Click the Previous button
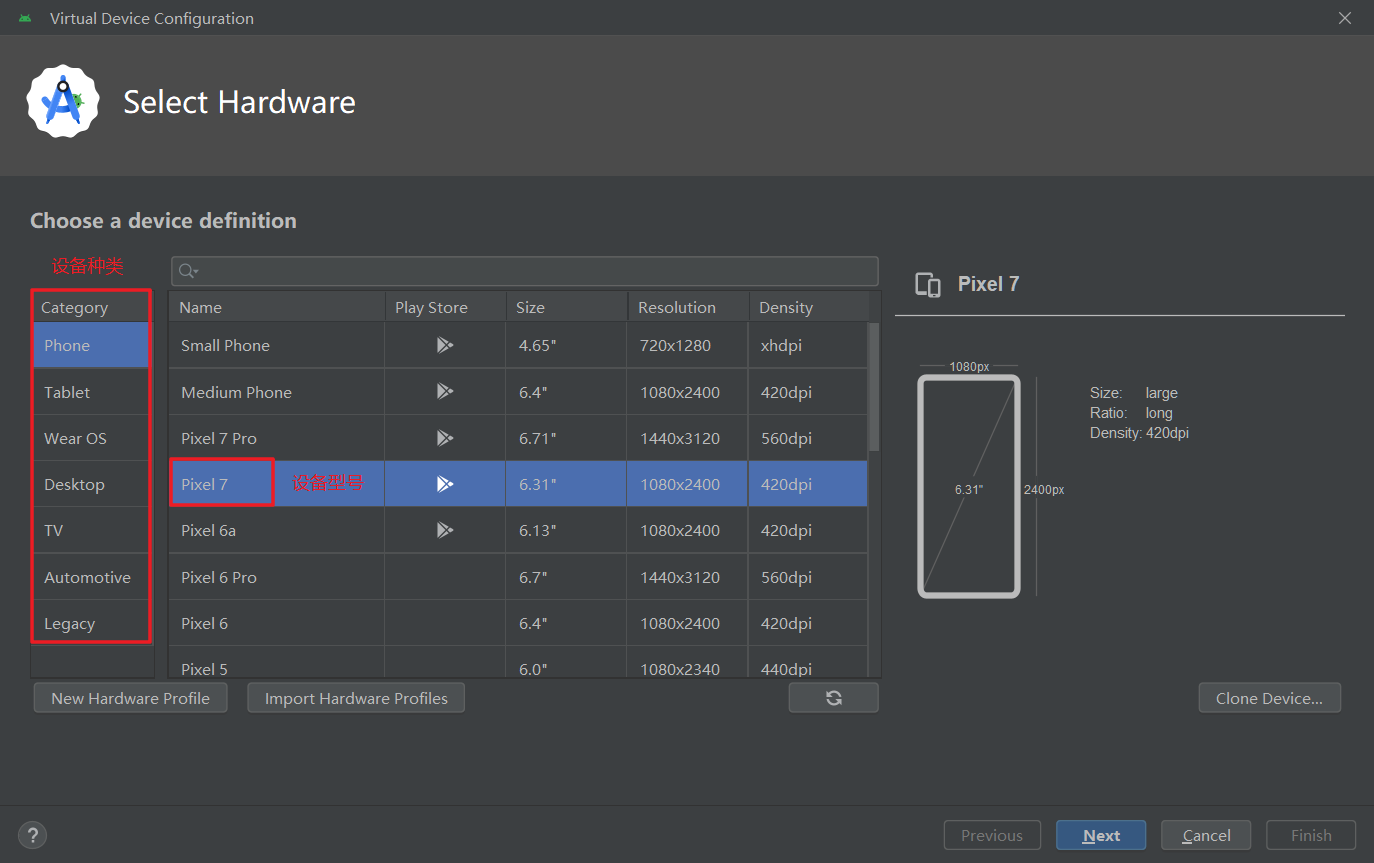 992,835
